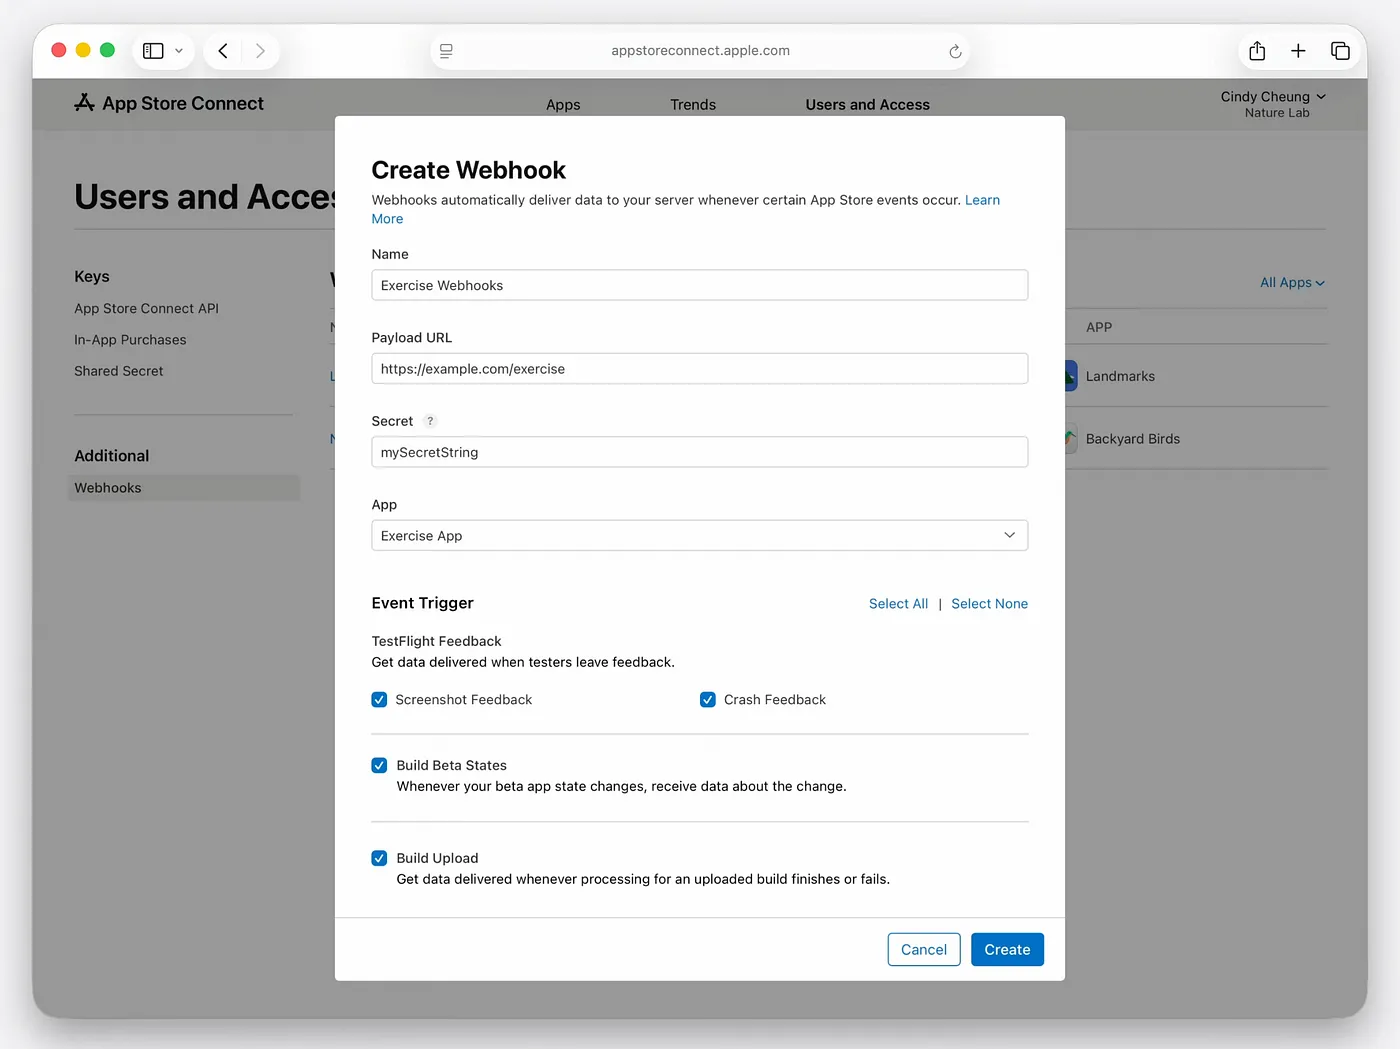This screenshot has height=1049, width=1400.
Task: Click the Secret input field
Action: (x=700, y=452)
